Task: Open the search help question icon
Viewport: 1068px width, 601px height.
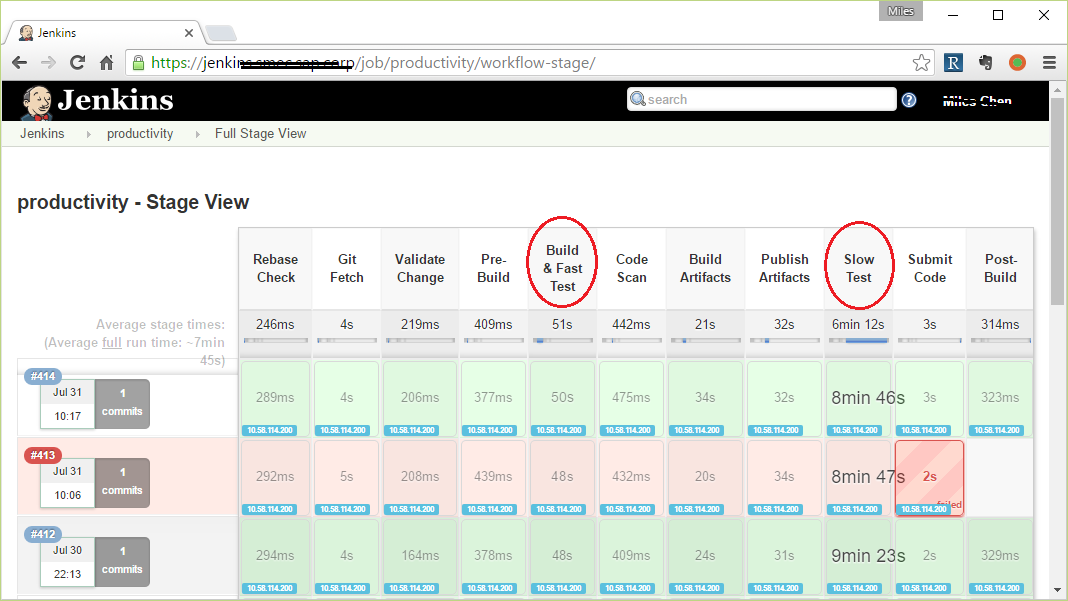Action: 909,100
